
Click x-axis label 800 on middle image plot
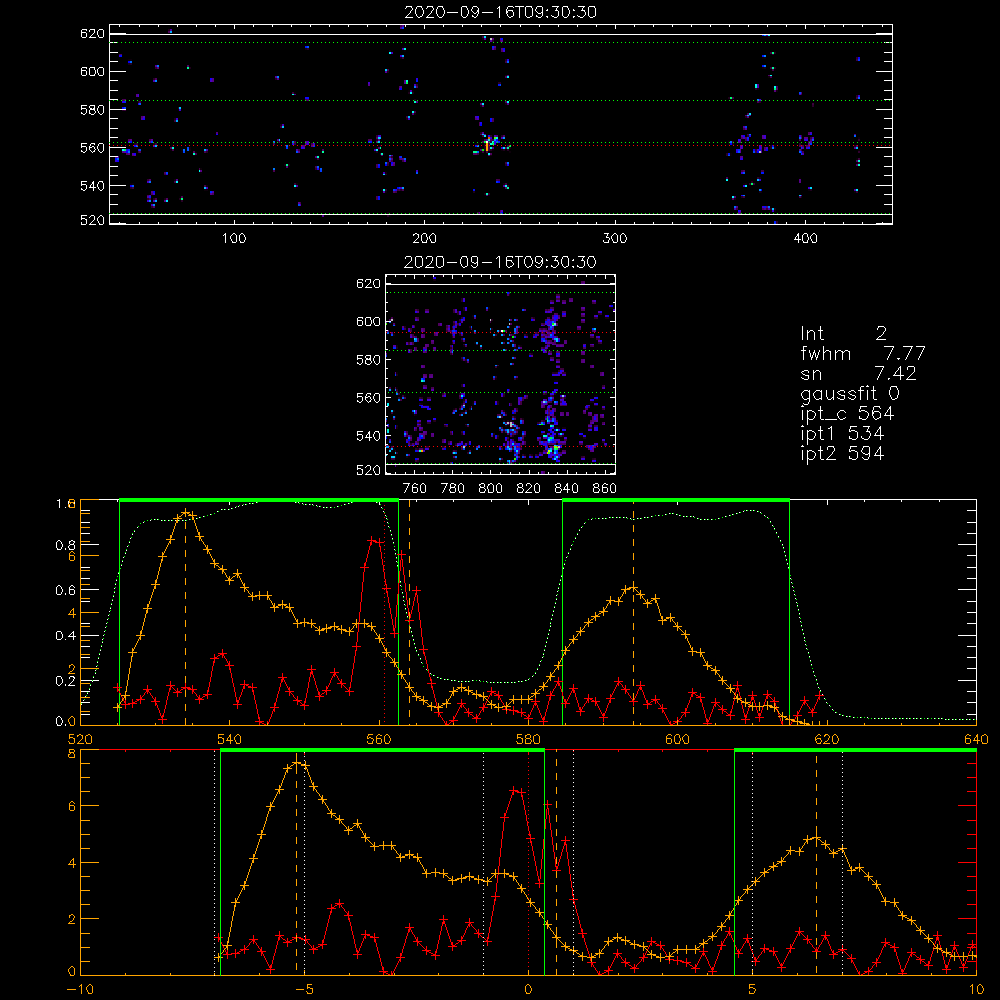pos(490,489)
